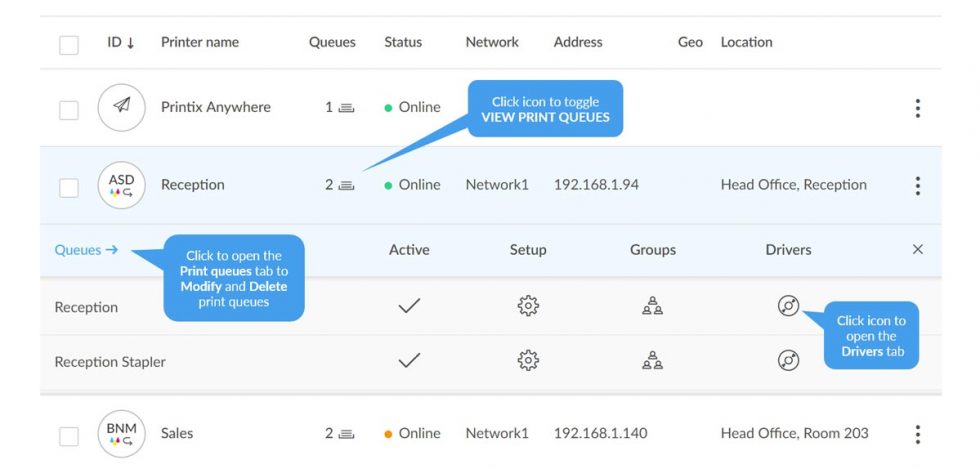Sort by Status column header
This screenshot has height=469, width=980.
(403, 43)
